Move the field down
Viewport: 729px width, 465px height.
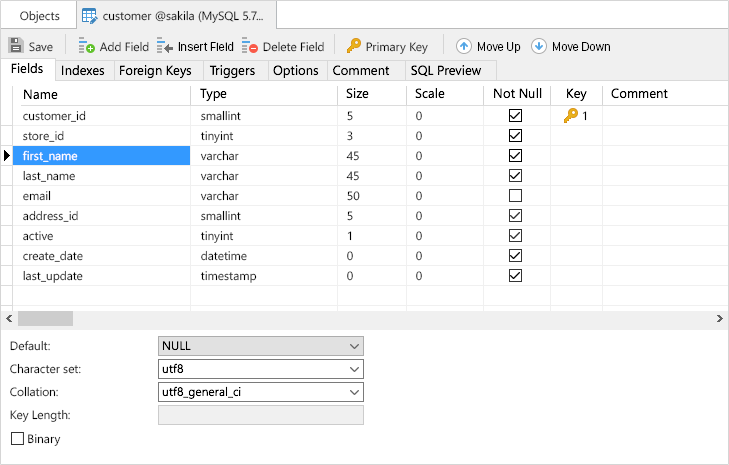tap(539, 46)
